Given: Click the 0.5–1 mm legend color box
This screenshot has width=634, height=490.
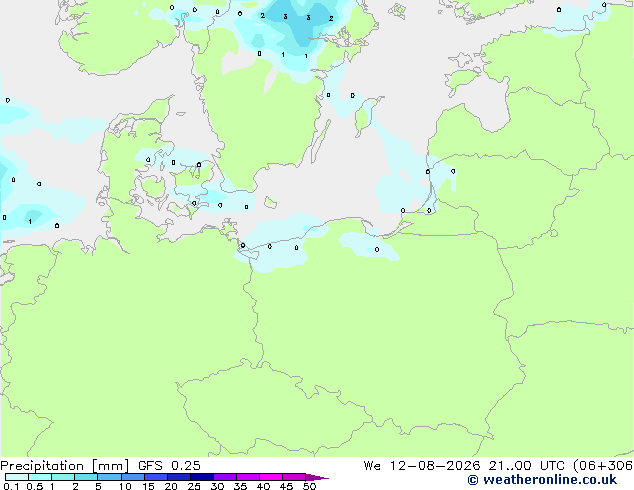Looking at the screenshot, I should [x=40, y=477].
